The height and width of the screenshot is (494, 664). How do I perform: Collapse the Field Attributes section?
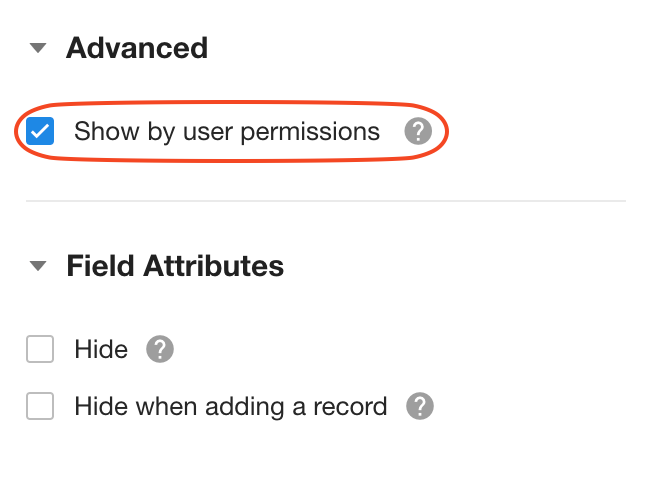point(38,267)
